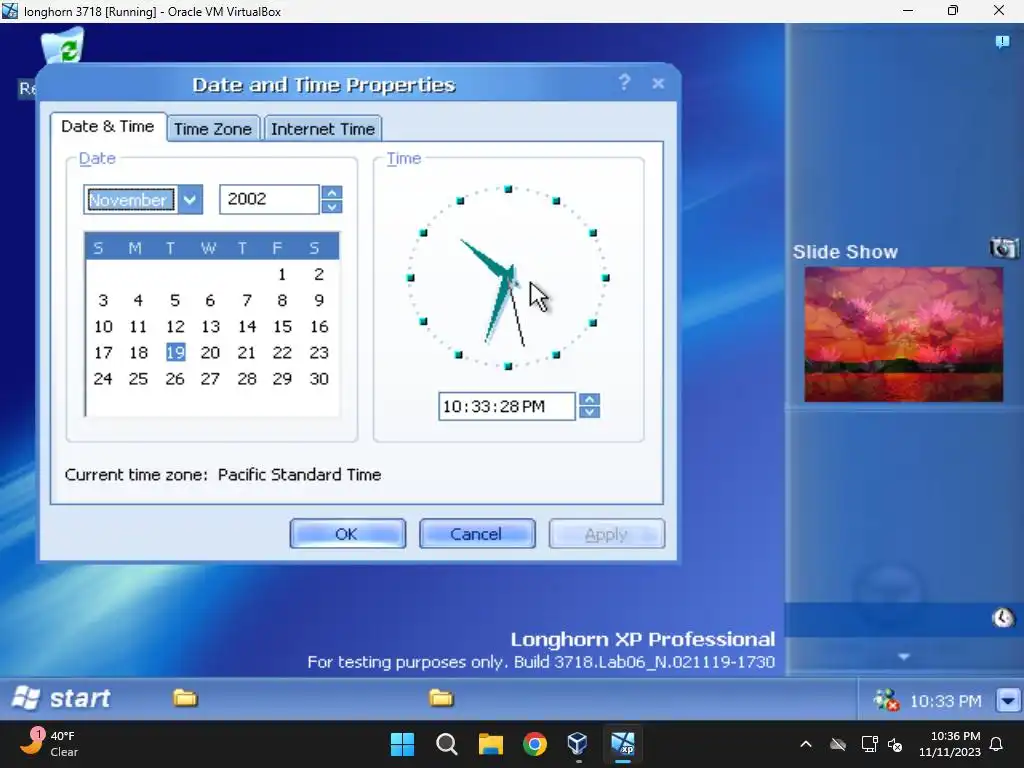Click the year field showing 2002
This screenshot has height=768, width=1024.
[269, 199]
